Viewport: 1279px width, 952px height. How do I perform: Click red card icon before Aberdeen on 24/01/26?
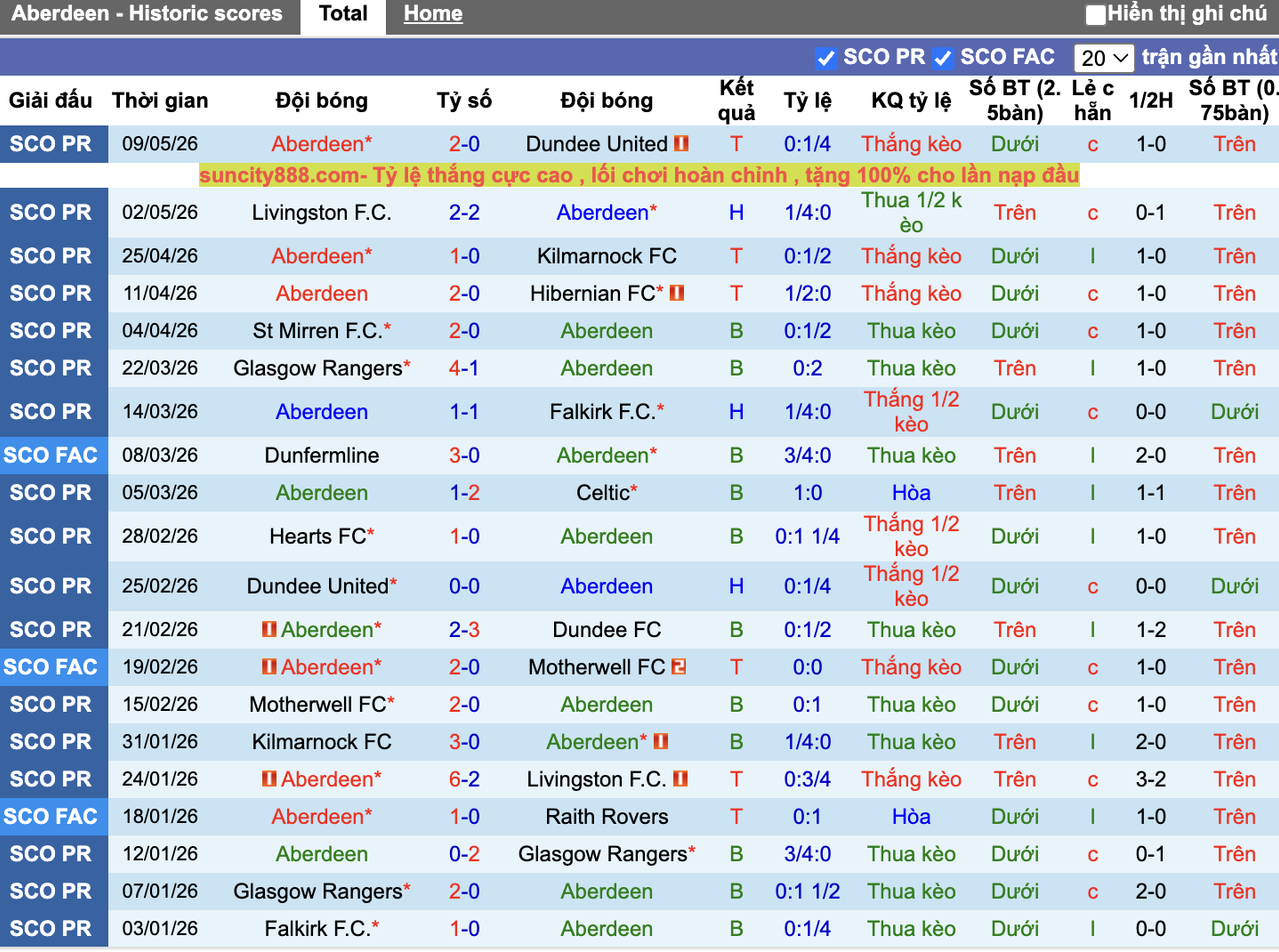point(269,779)
